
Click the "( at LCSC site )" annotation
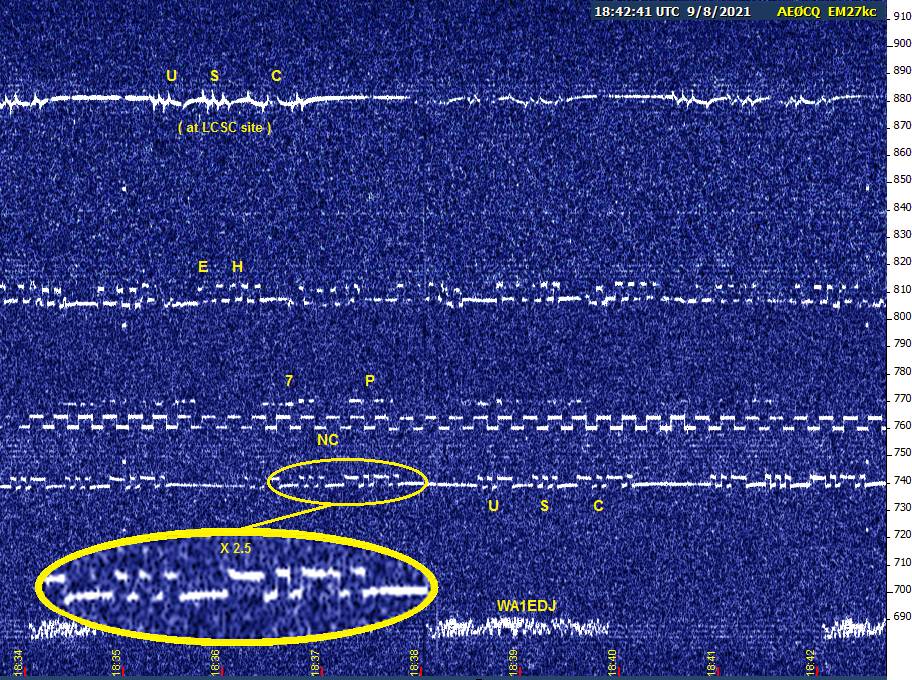coord(224,128)
